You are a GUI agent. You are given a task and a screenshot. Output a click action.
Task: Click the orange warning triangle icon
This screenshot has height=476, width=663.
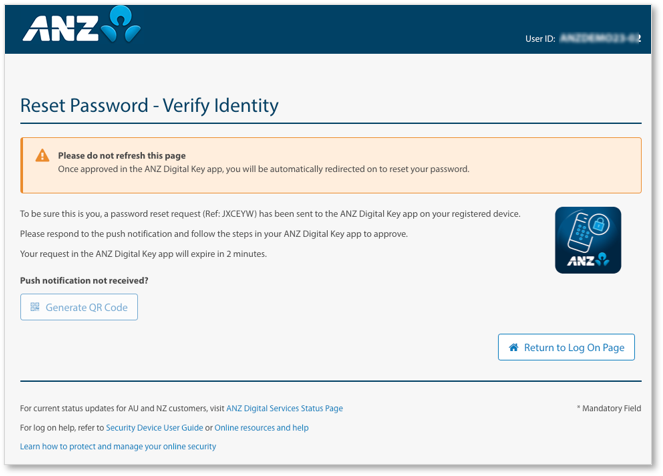pos(42,155)
